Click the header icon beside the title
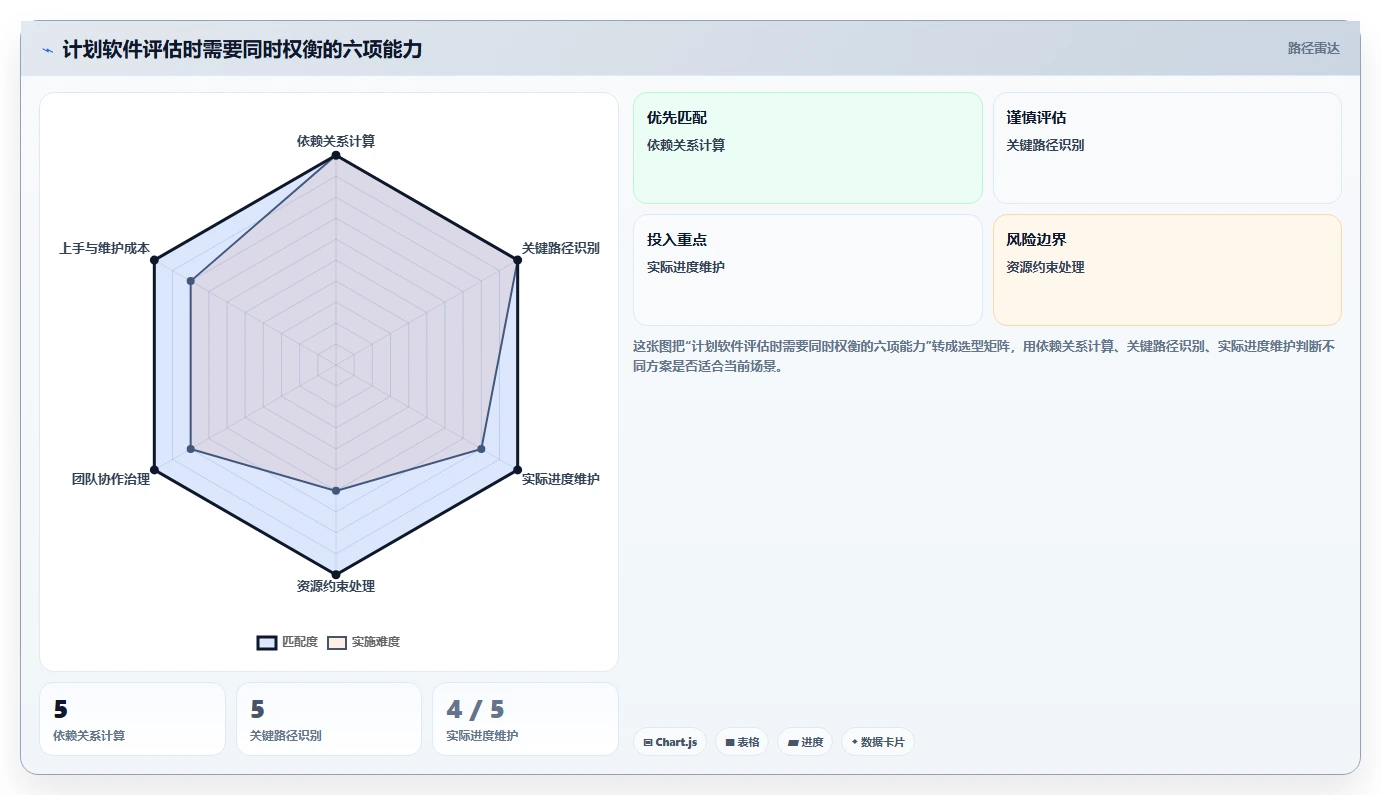This screenshot has height=795, width=1381. pos(47,49)
